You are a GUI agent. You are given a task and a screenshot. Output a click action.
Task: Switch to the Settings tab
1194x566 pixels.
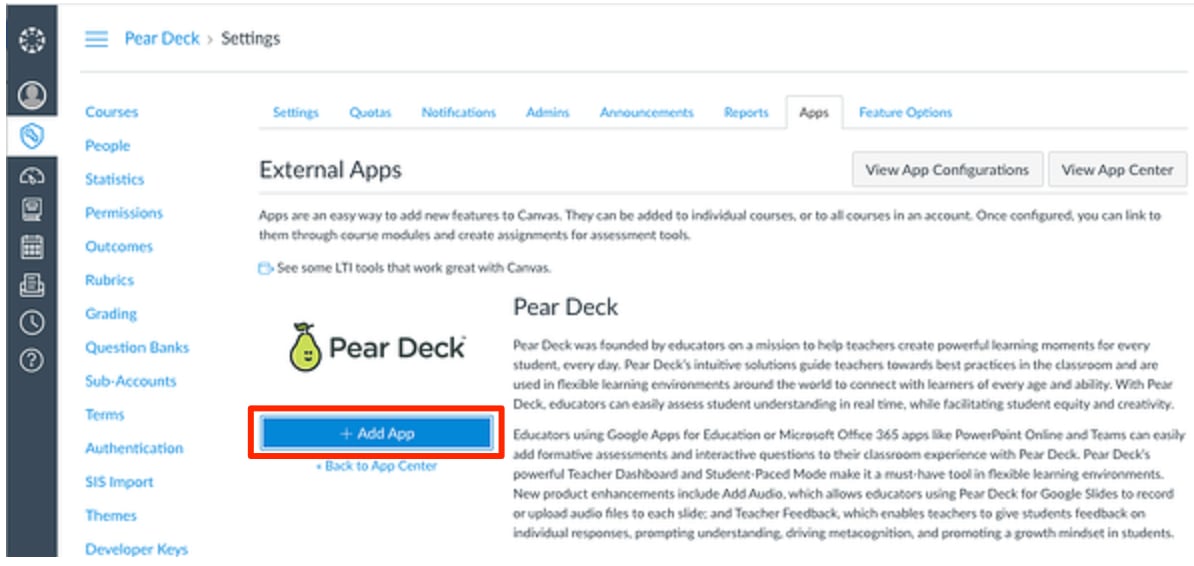tap(295, 112)
